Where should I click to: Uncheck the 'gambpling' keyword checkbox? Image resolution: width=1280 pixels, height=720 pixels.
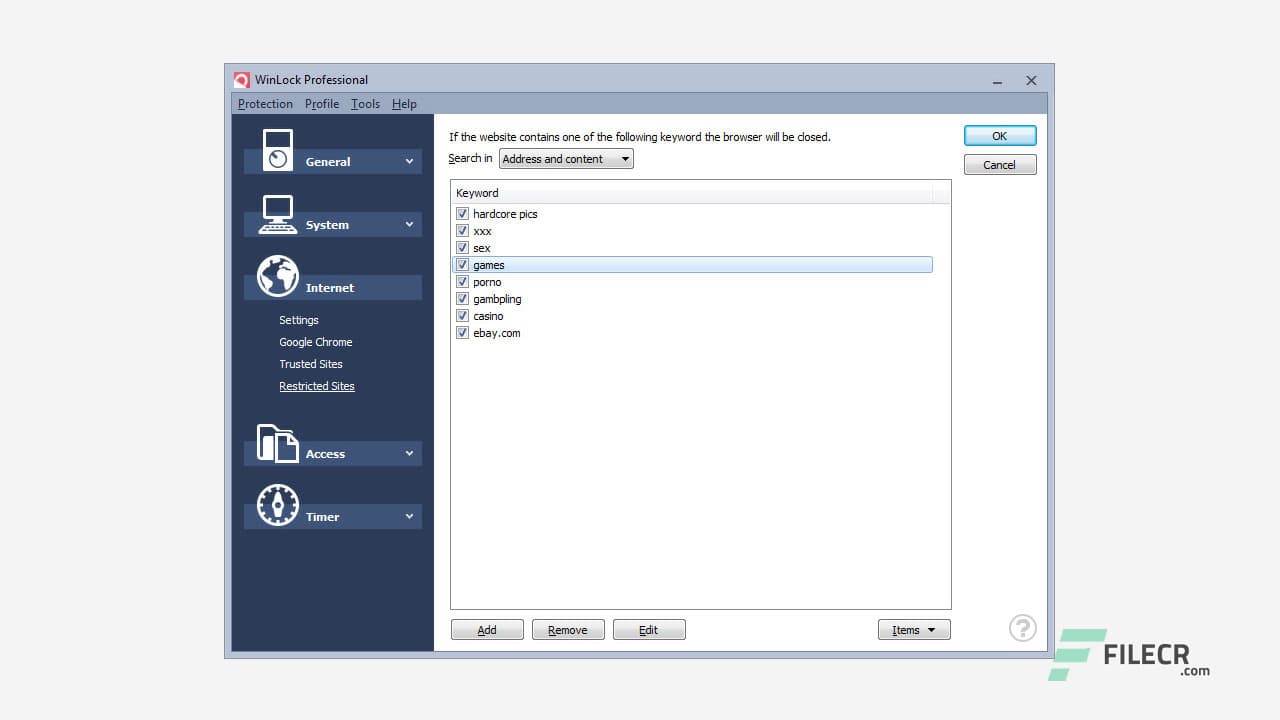[x=462, y=299]
